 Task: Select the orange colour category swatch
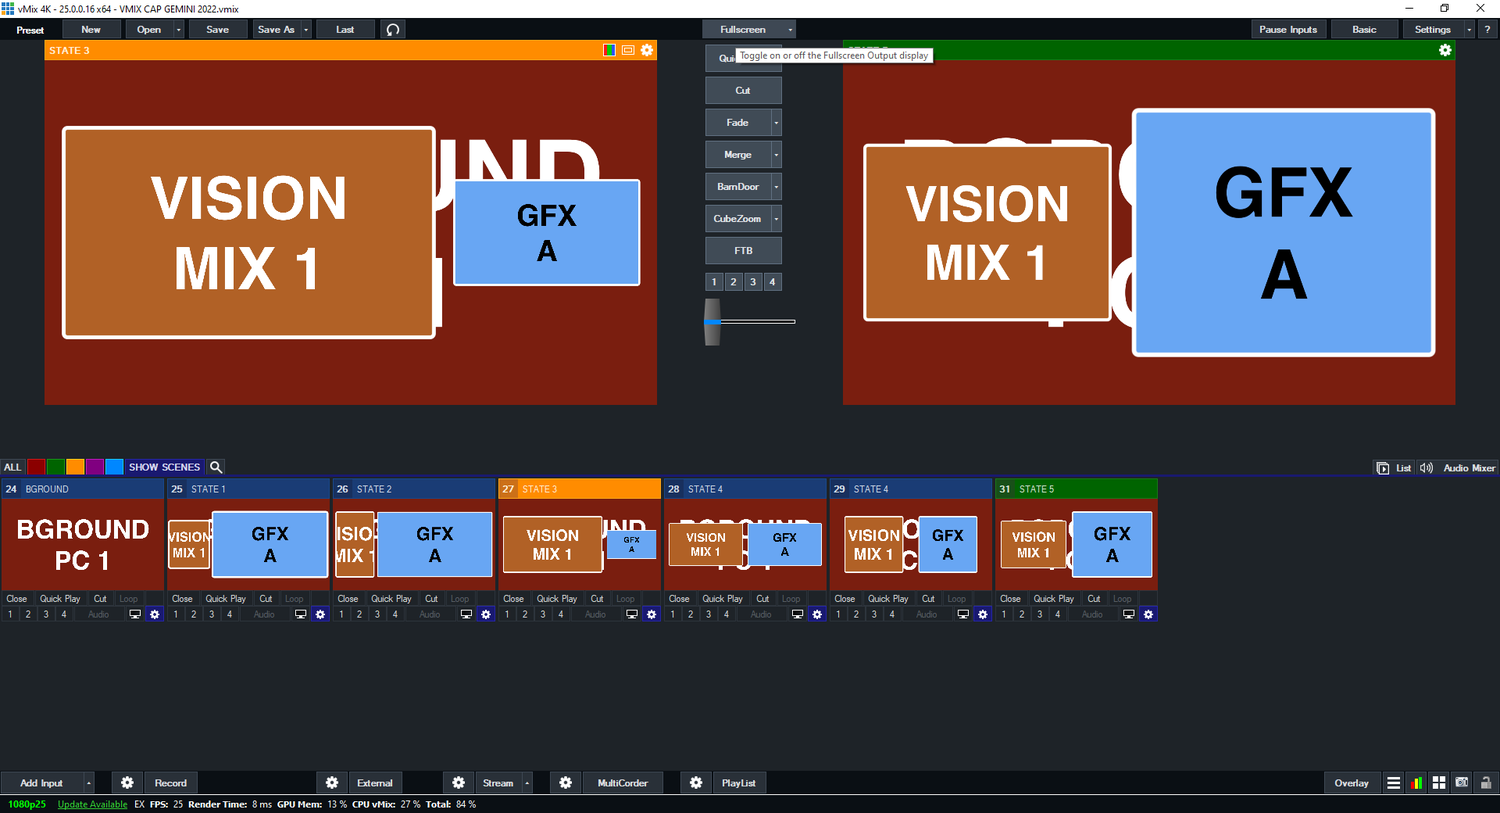pyautogui.click(x=75, y=467)
